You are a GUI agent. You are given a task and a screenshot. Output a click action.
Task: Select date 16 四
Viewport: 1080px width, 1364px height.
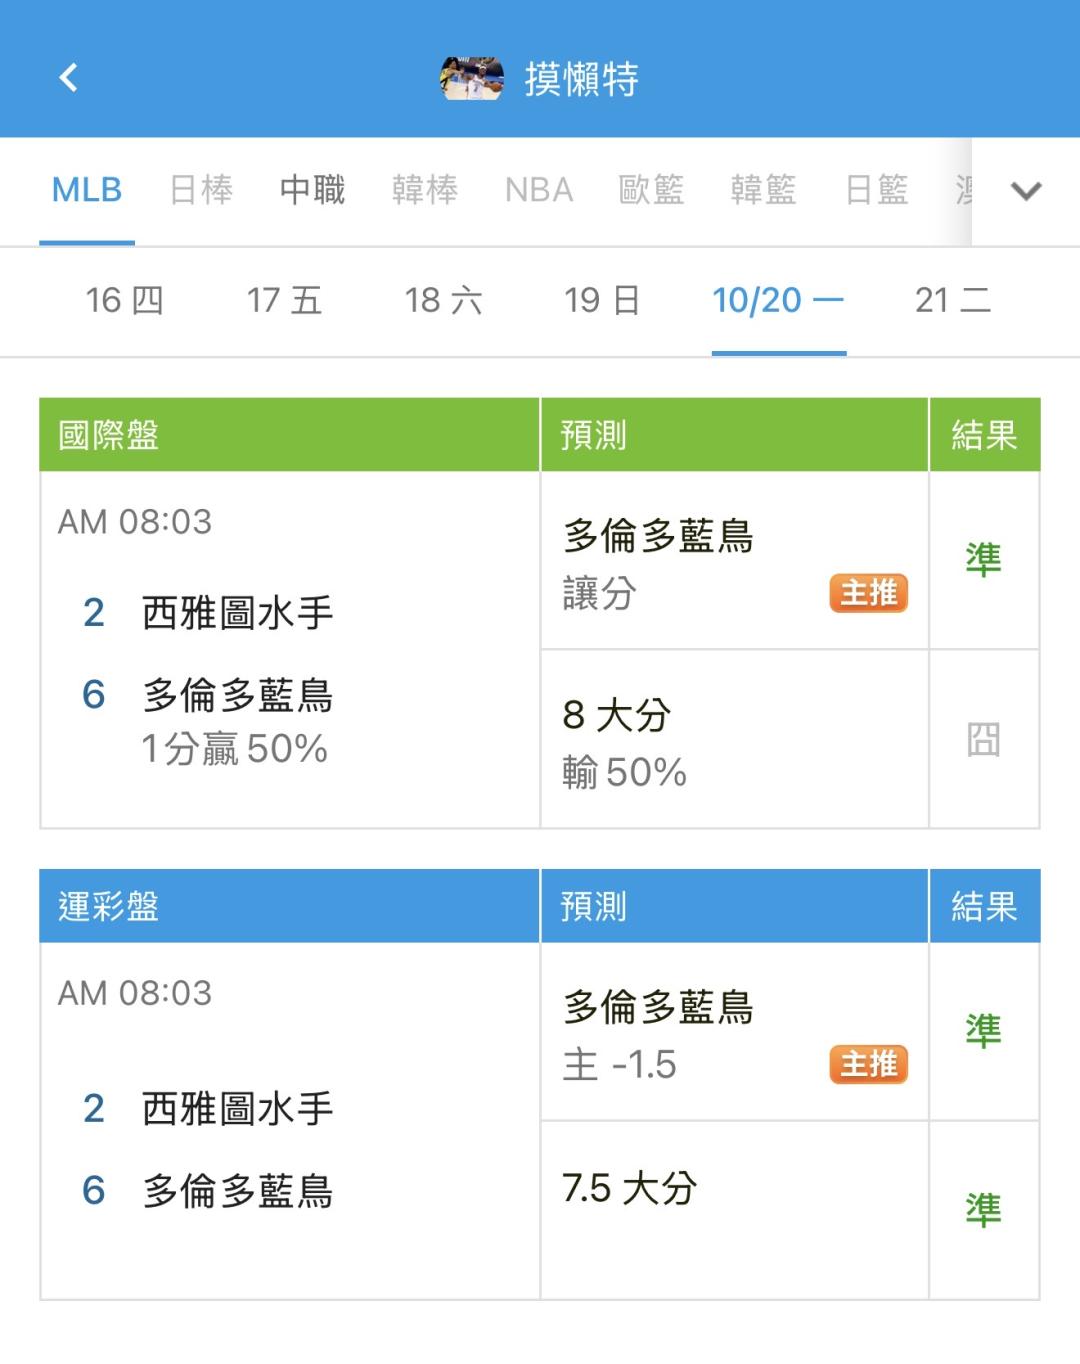[x=124, y=300]
